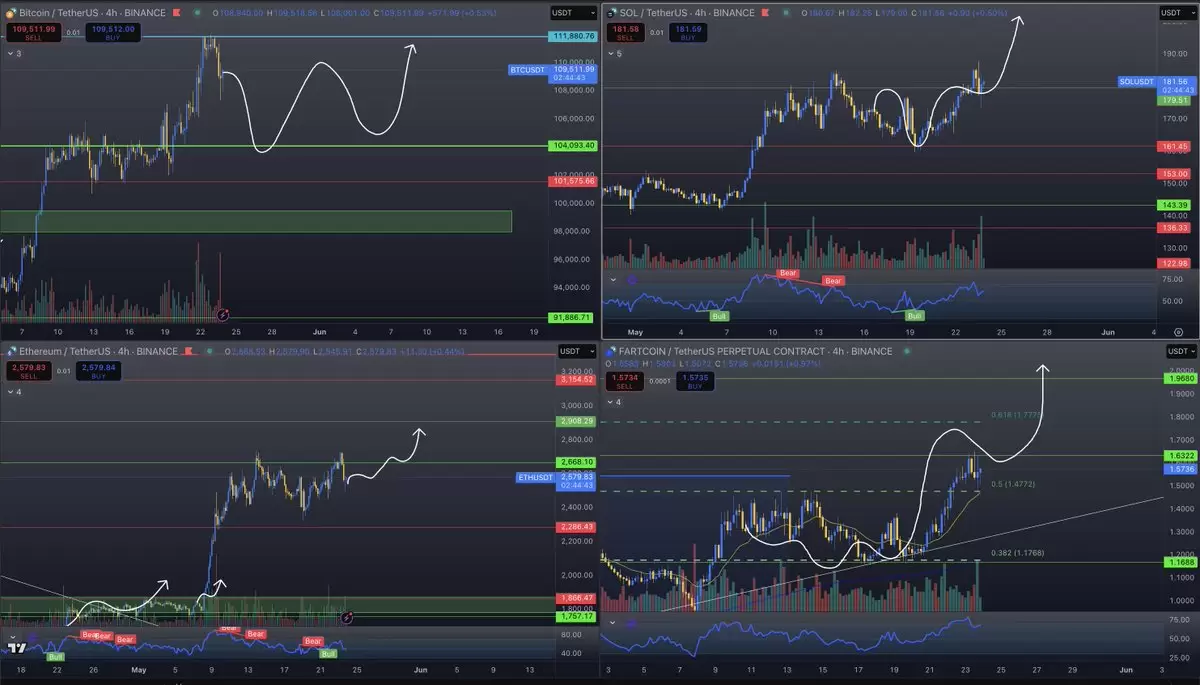Click the 111,880.76 level label on Bitcoin chart

click(574, 37)
